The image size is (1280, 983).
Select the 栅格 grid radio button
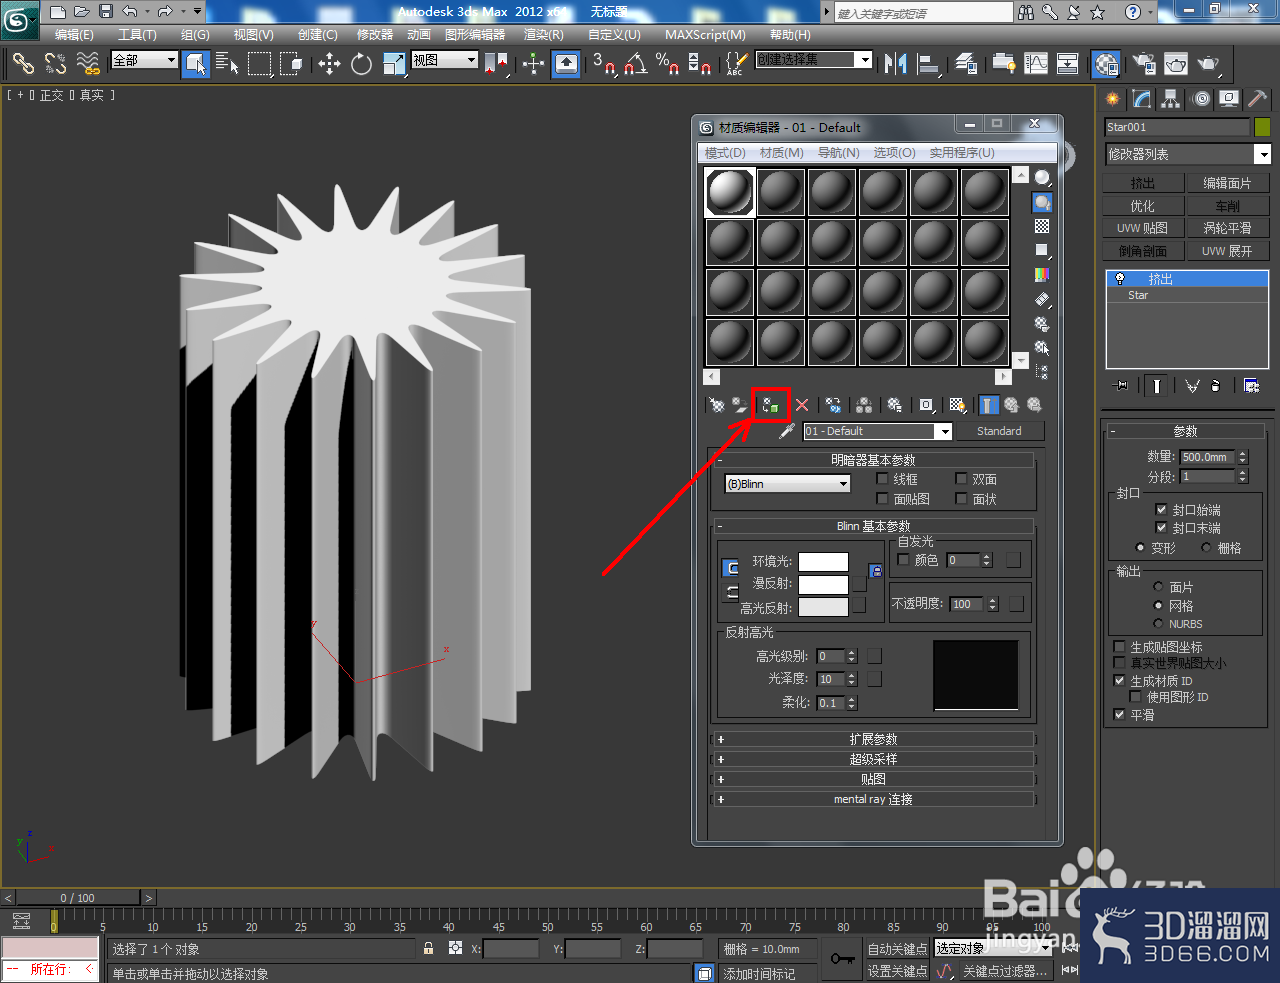pos(1206,548)
